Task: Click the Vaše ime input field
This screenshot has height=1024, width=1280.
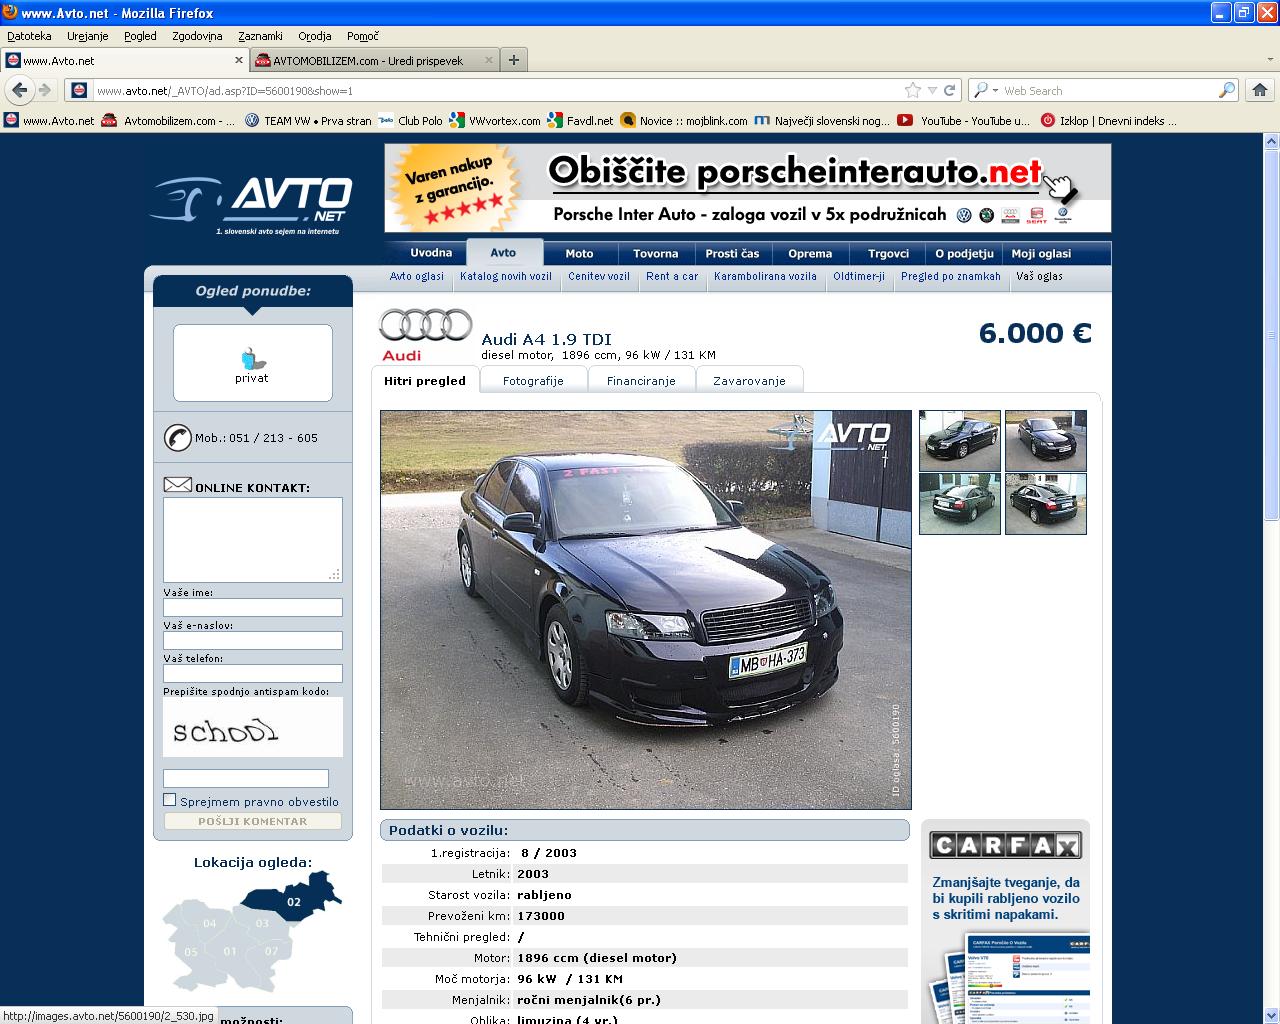Action: pos(252,607)
